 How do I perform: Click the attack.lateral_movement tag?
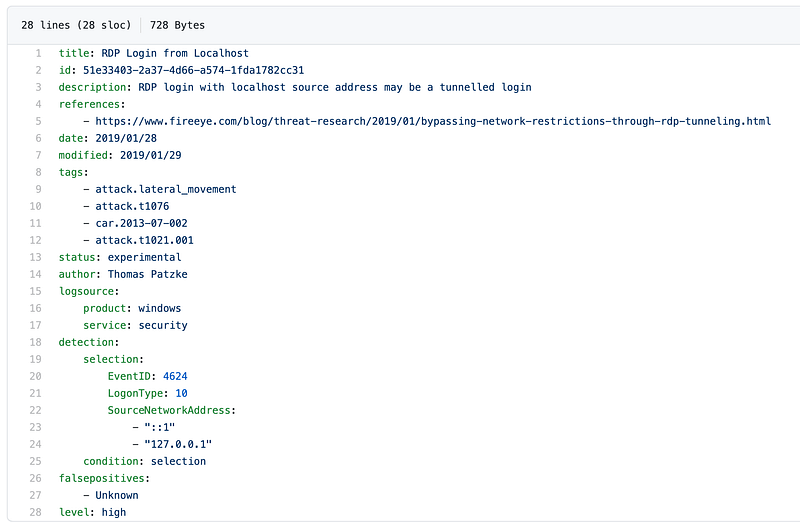[166, 189]
